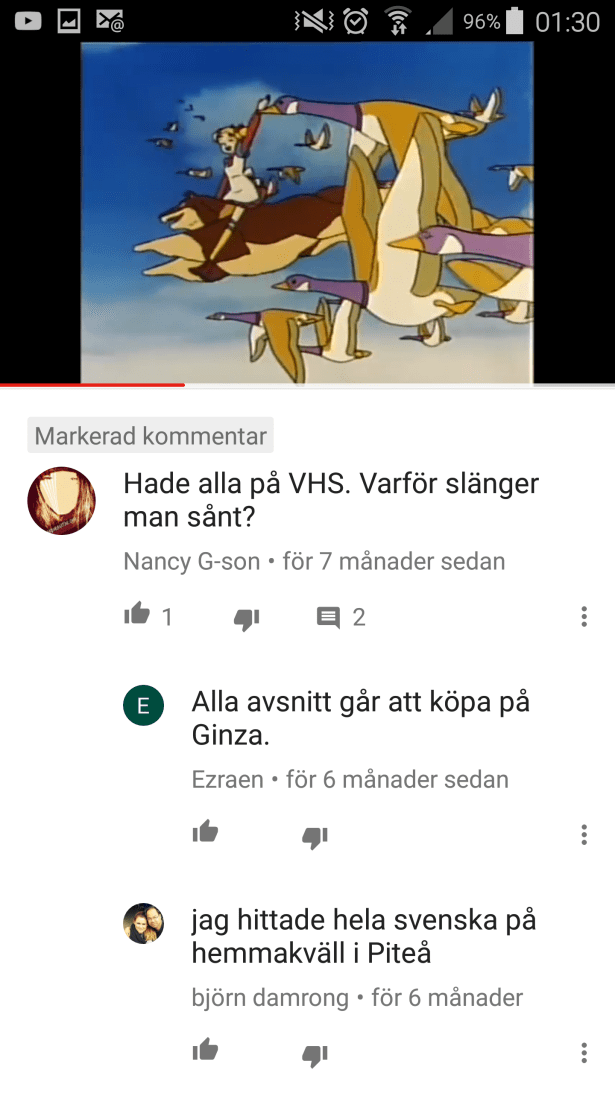Seek on the red video progress bar

point(308,384)
